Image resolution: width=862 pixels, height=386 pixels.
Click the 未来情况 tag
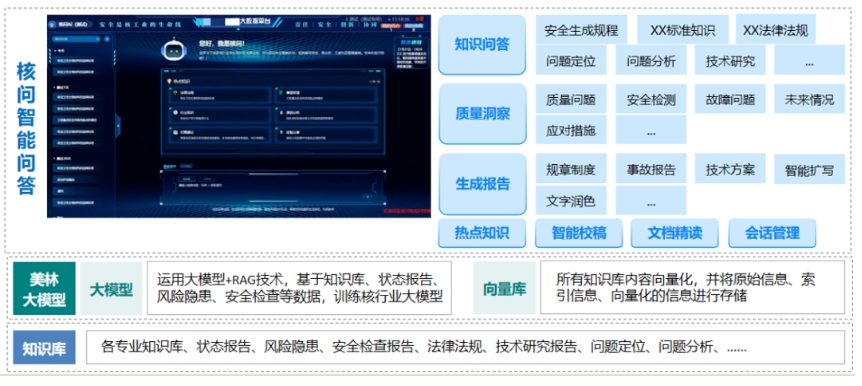coord(809,99)
